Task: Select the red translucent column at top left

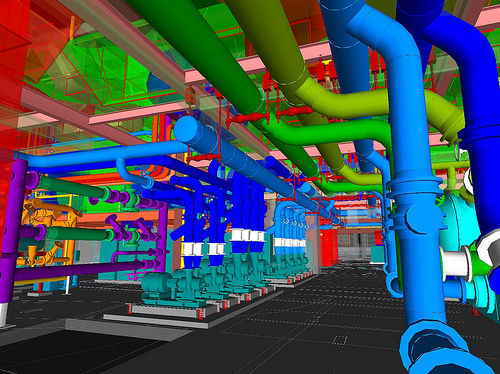Action: (x=12, y=80)
